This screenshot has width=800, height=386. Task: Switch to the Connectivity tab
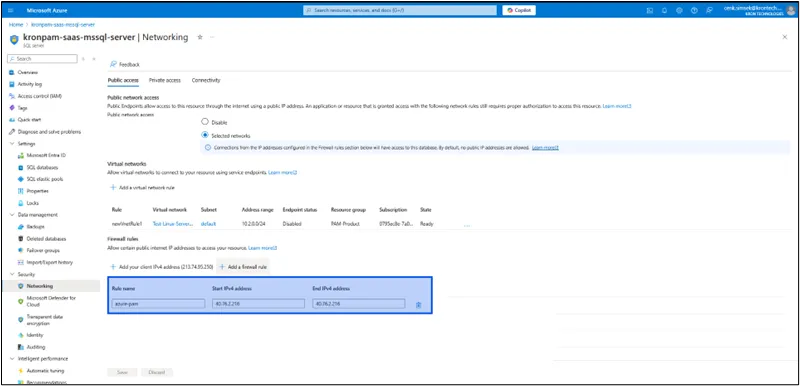click(x=206, y=81)
